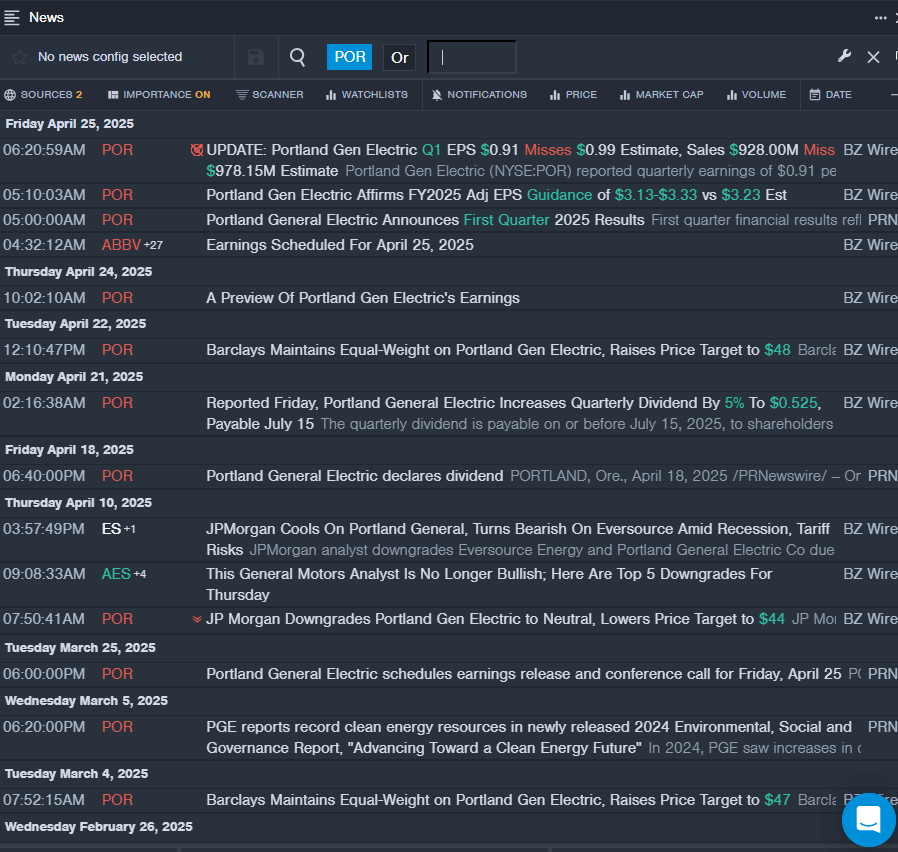The height and width of the screenshot is (852, 898).
Task: Click the Thursday April 10, 2025 date header
Action: pos(78,503)
